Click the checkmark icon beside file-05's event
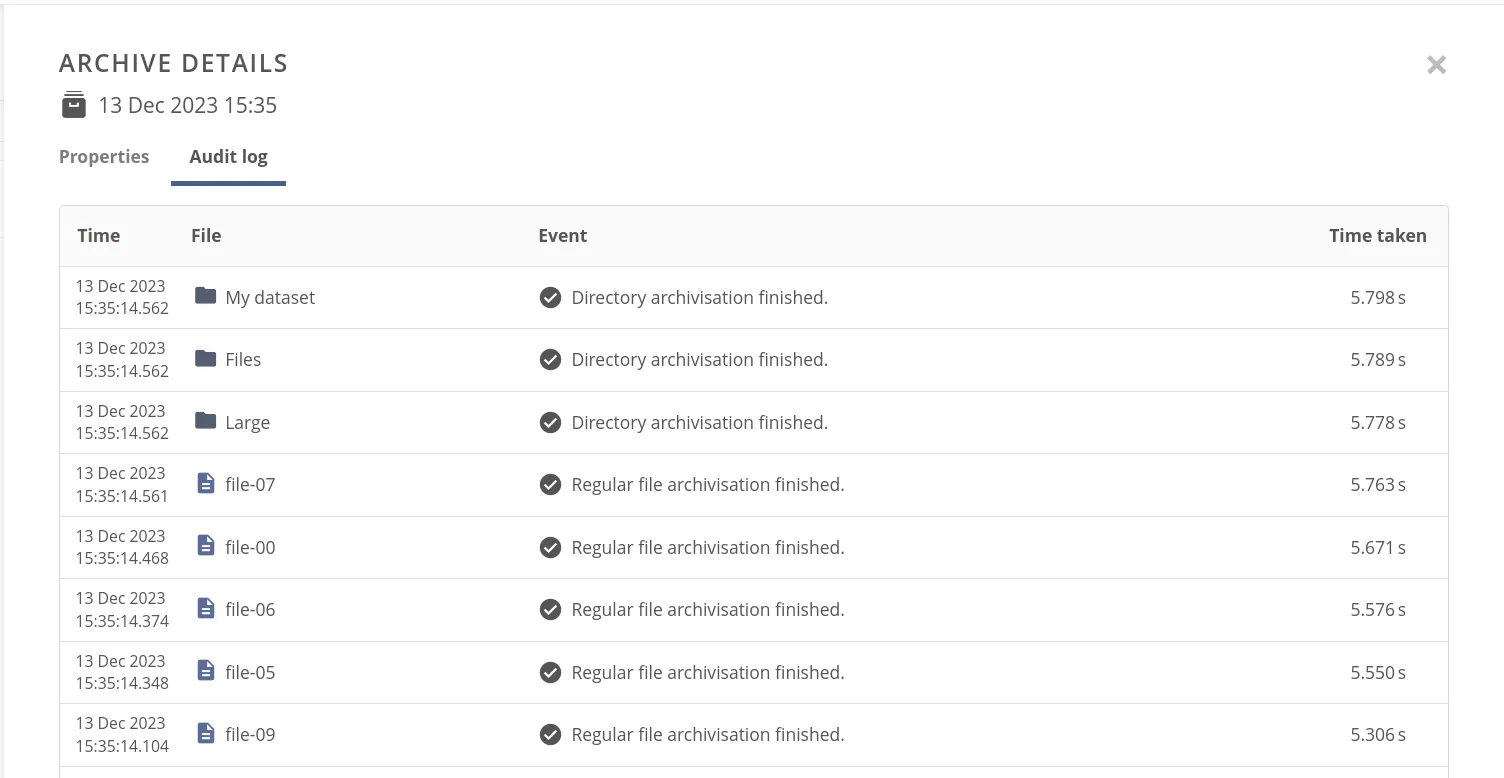 551,672
